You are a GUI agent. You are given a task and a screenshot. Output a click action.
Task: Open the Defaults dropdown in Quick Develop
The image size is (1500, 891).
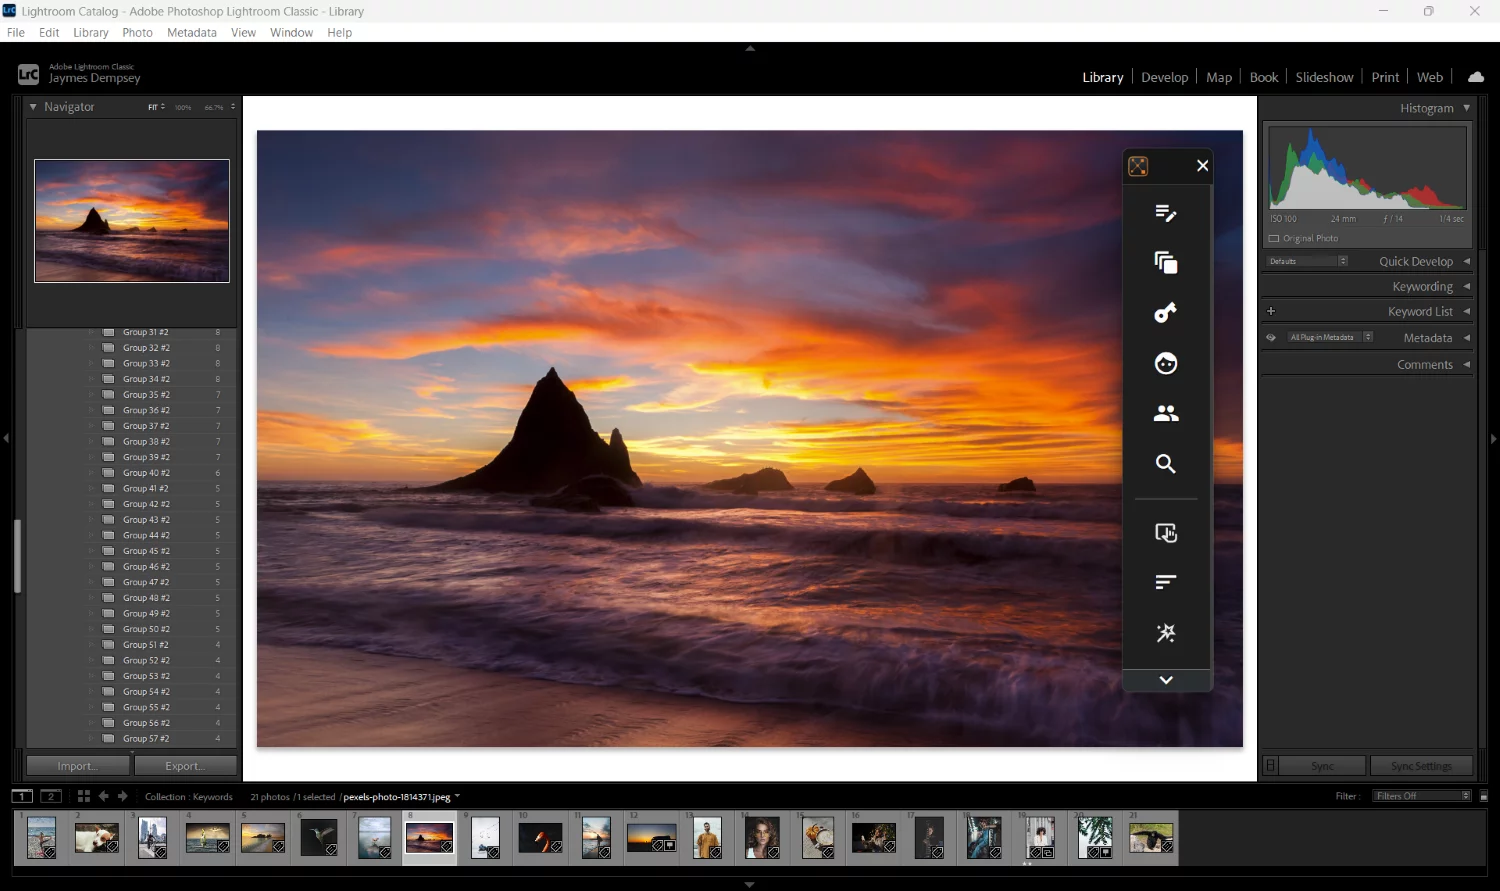[x=1344, y=260]
